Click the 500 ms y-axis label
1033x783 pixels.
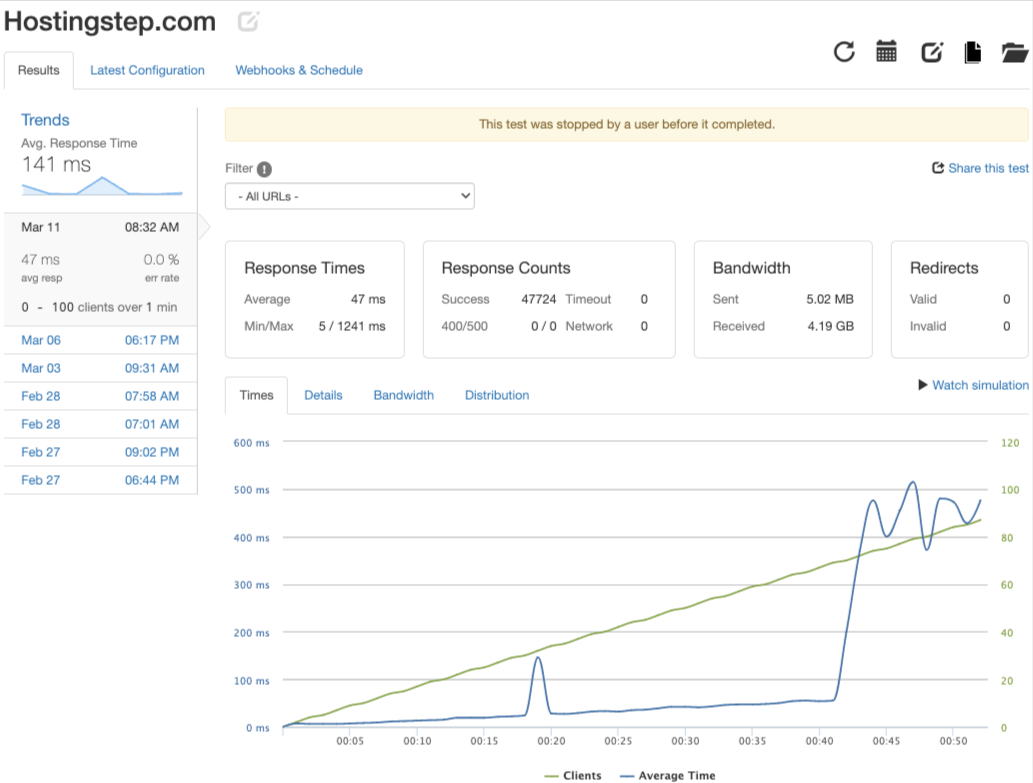(252, 490)
